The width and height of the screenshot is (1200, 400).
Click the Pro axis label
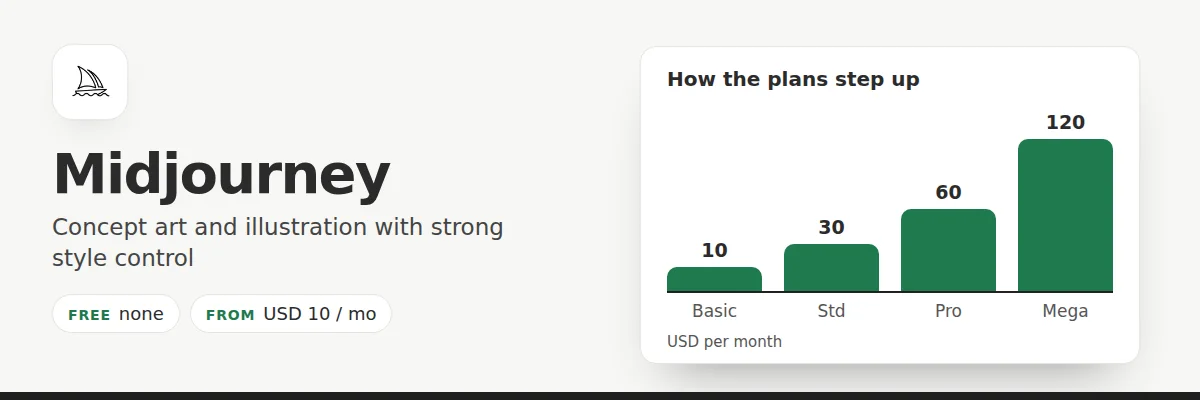click(x=948, y=311)
